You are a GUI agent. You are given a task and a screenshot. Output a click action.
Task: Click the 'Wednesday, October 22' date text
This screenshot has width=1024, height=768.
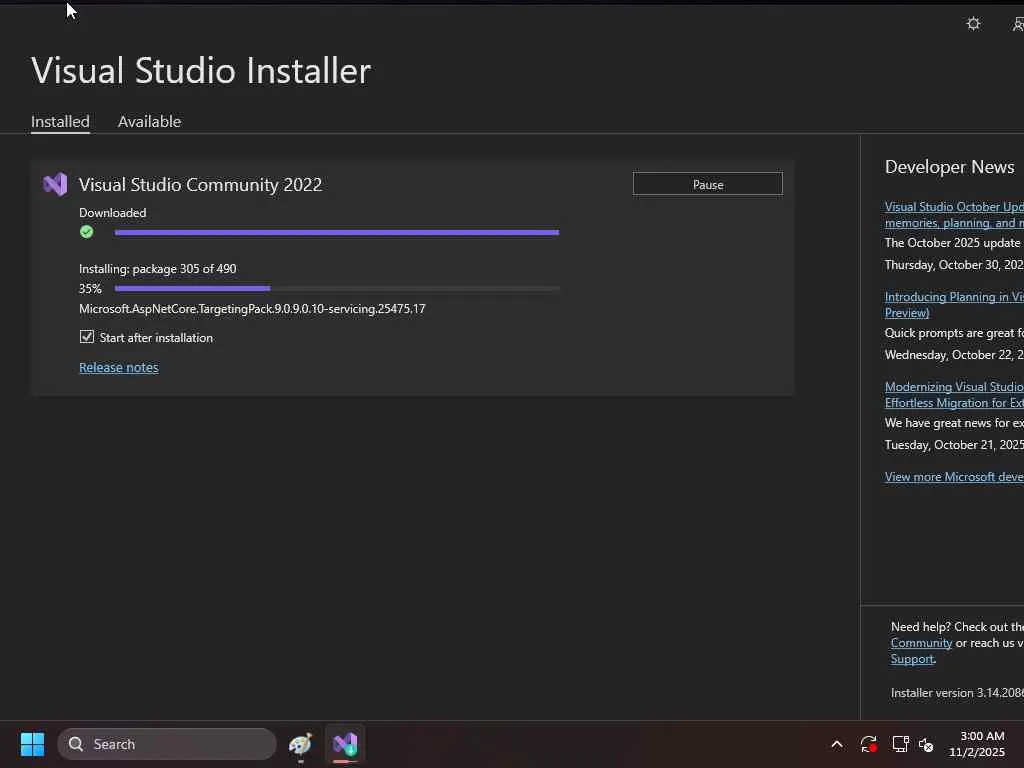[954, 355]
